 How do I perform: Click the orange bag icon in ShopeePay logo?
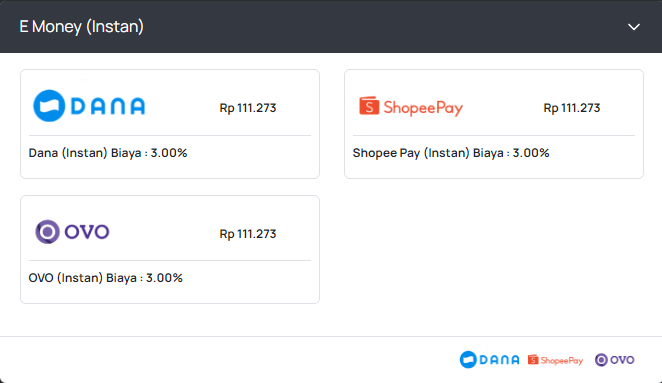[x=369, y=106]
